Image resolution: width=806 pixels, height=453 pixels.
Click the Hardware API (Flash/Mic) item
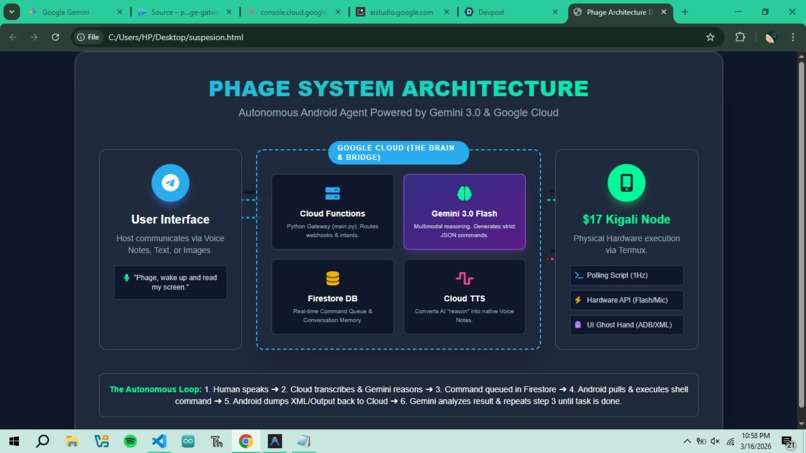[x=626, y=300]
